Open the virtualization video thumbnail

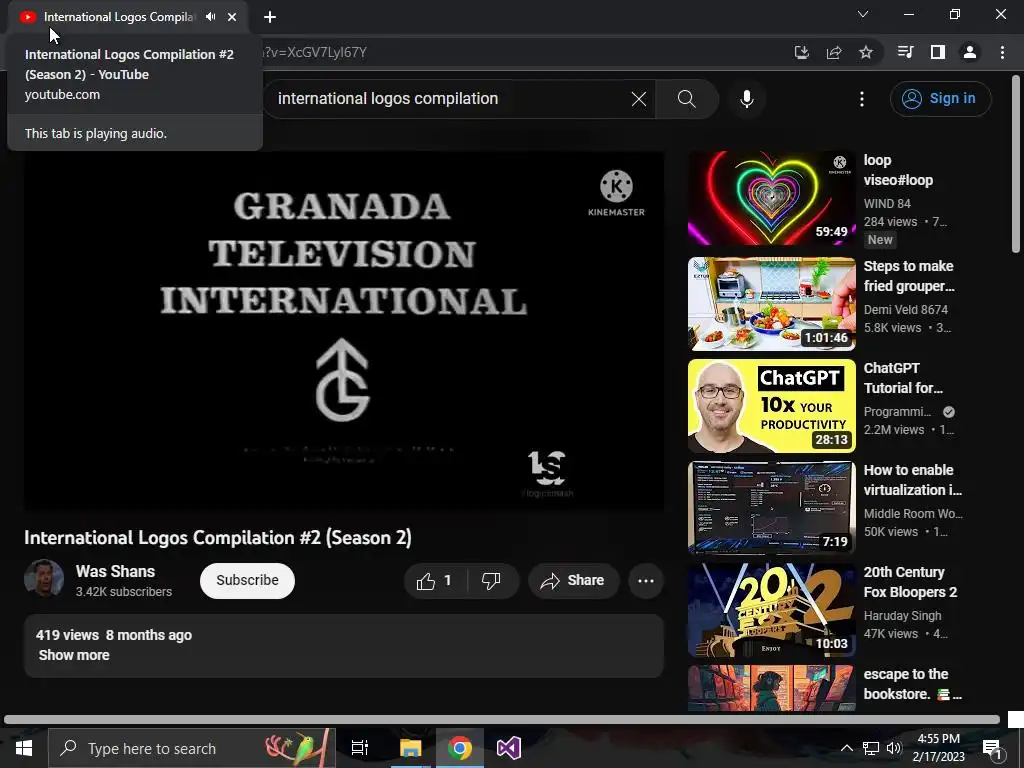771,507
